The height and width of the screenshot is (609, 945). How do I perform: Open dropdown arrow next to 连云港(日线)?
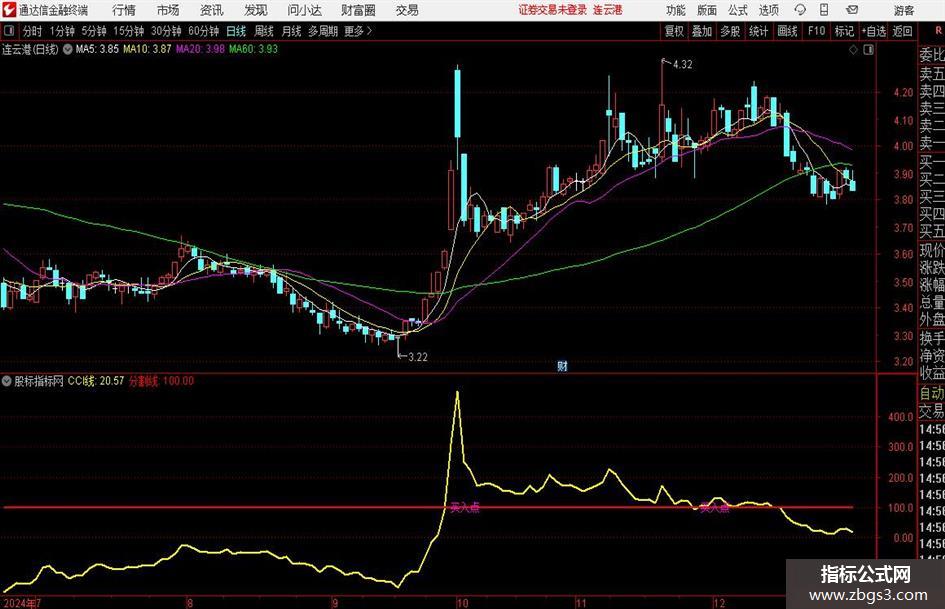68,49
